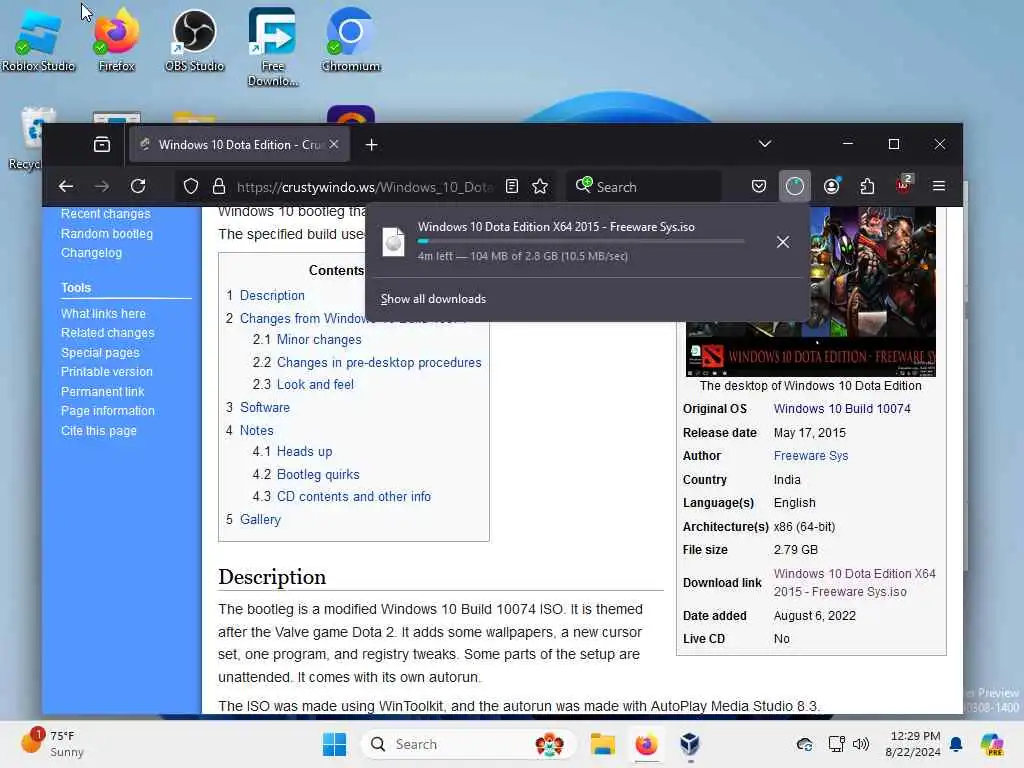Open Windows 10 Build 10074 link
This screenshot has height=768, width=1024.
(842, 409)
